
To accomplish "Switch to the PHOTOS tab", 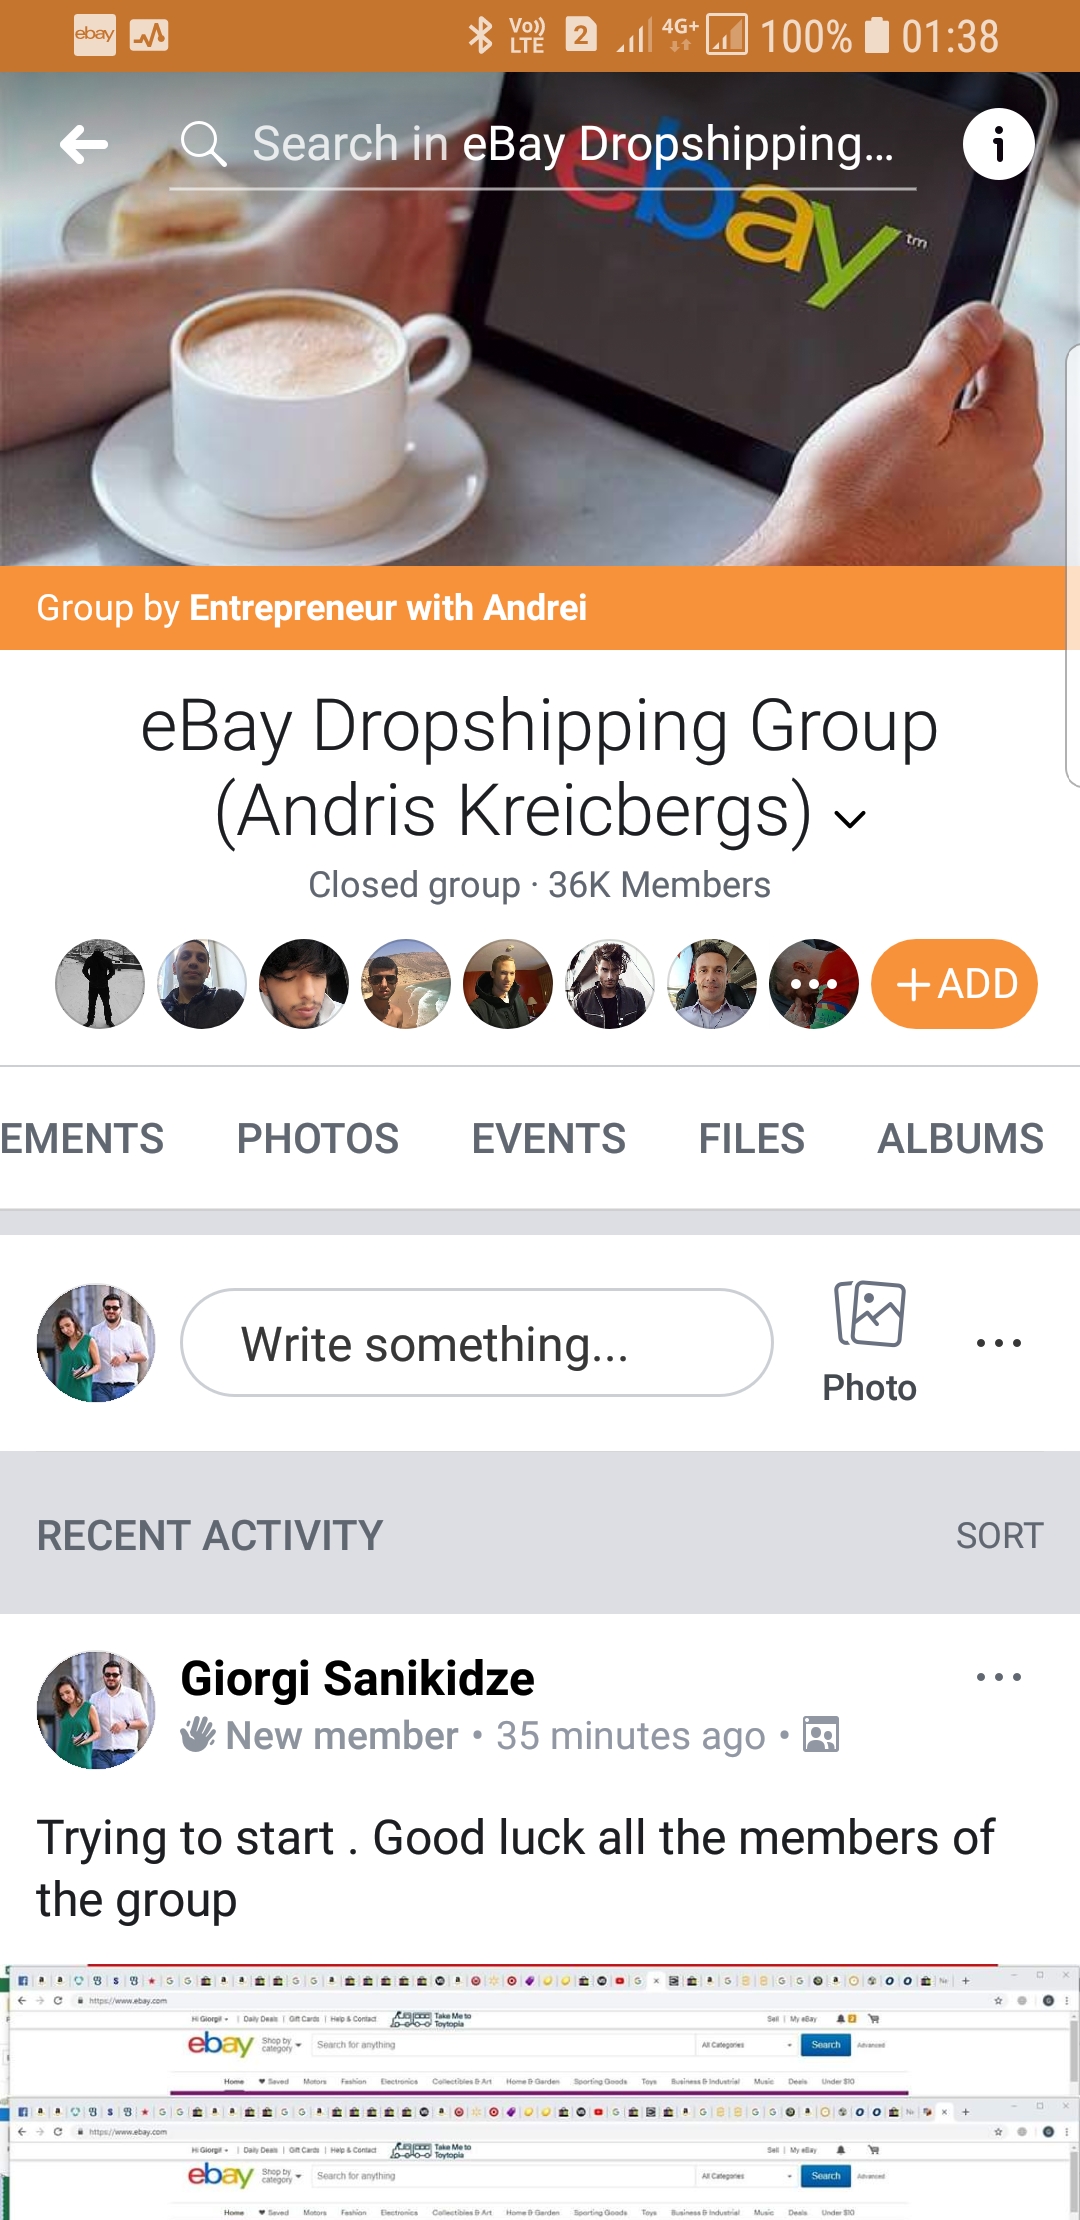I will pyautogui.click(x=317, y=1138).
